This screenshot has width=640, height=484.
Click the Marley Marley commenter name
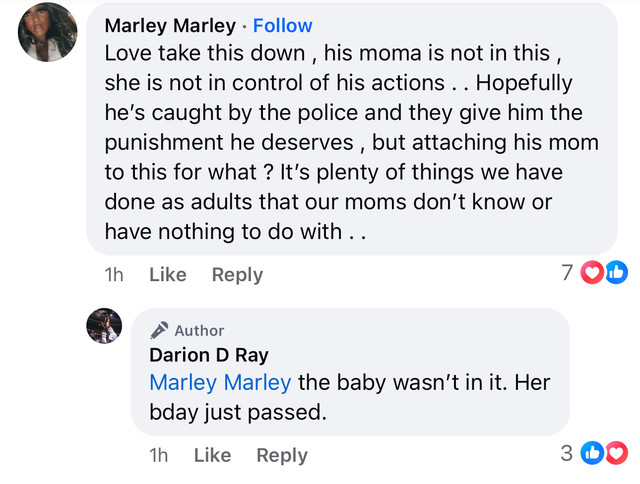(170, 25)
